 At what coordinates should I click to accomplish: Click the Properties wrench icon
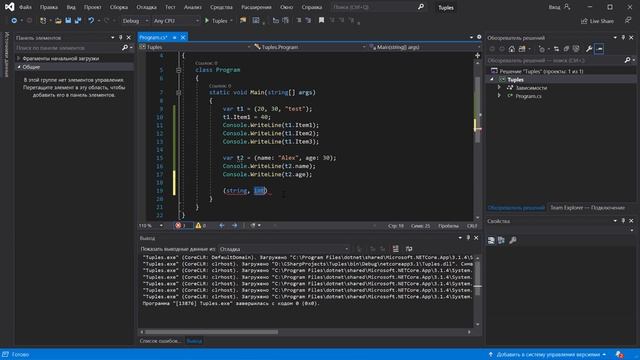pyautogui.click(x=589, y=49)
